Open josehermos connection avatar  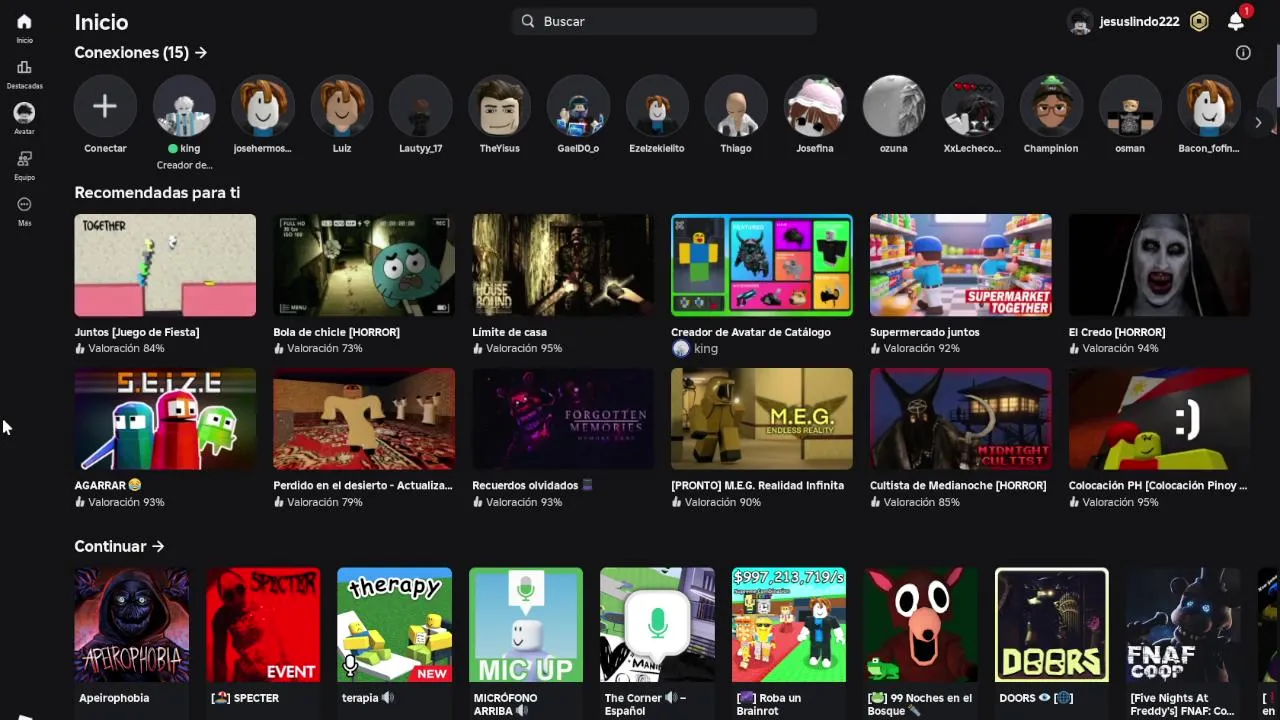(x=262, y=106)
